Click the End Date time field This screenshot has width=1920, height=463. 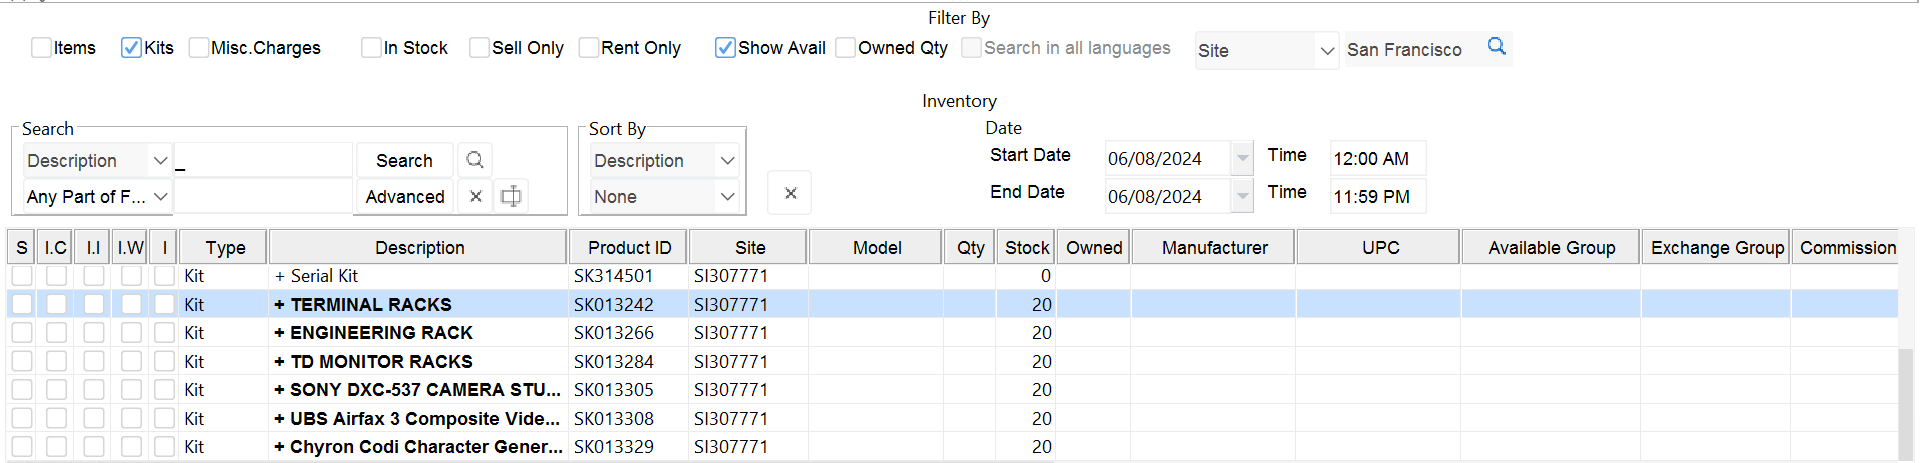point(1376,197)
